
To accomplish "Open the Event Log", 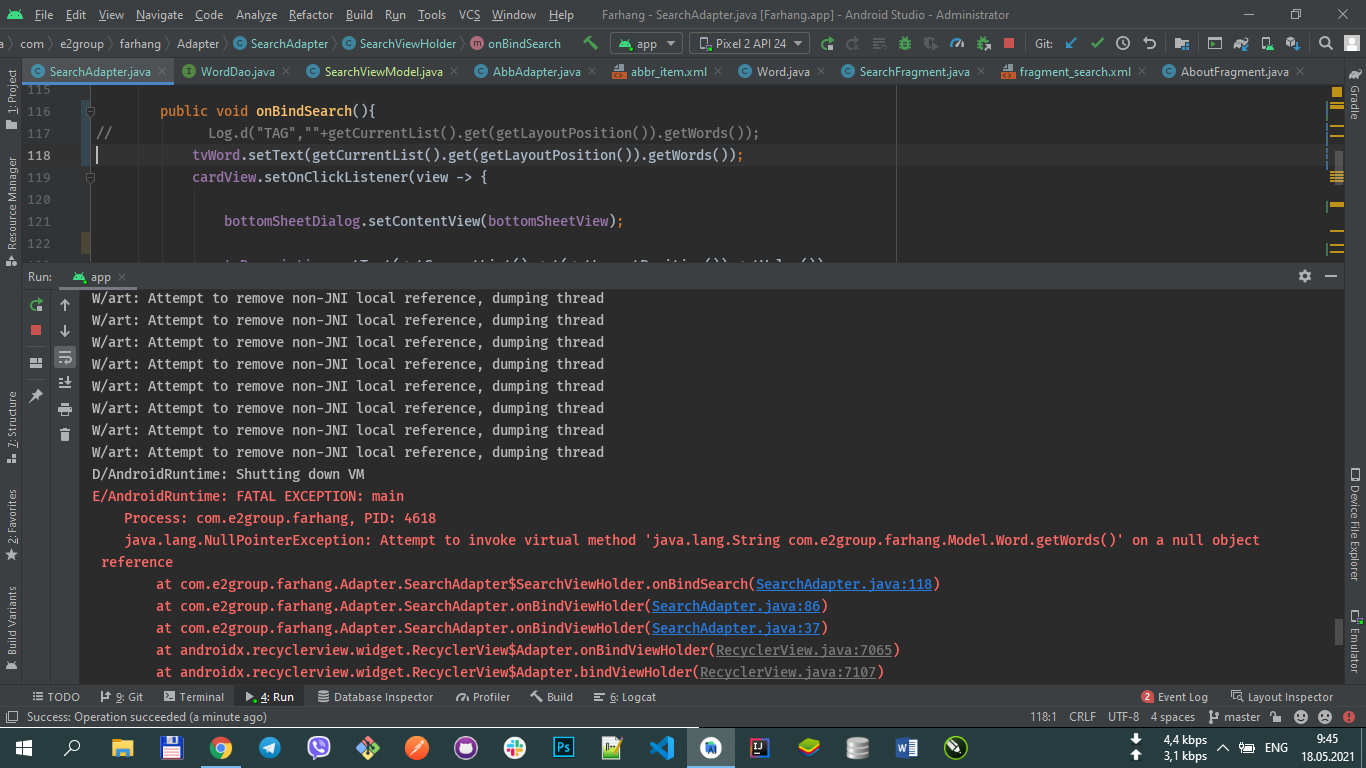I will click(1175, 697).
